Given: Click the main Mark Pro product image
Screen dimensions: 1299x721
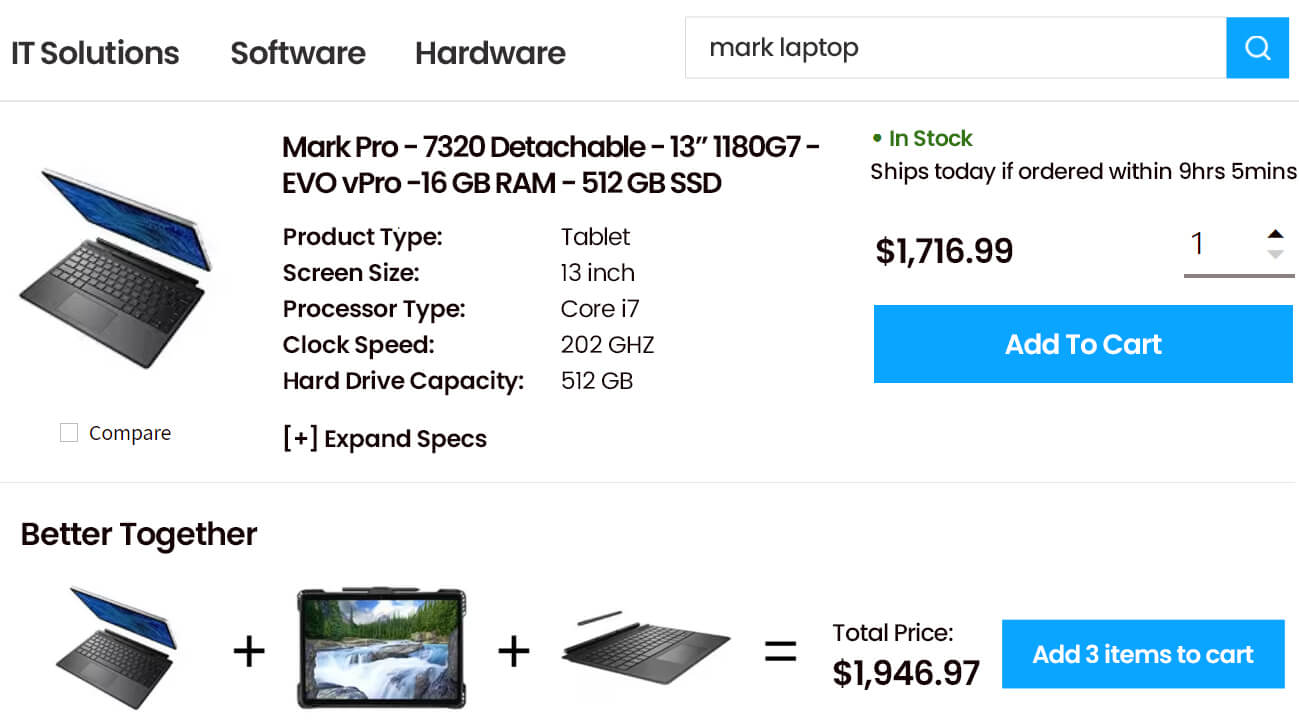Looking at the screenshot, I should tap(115, 268).
